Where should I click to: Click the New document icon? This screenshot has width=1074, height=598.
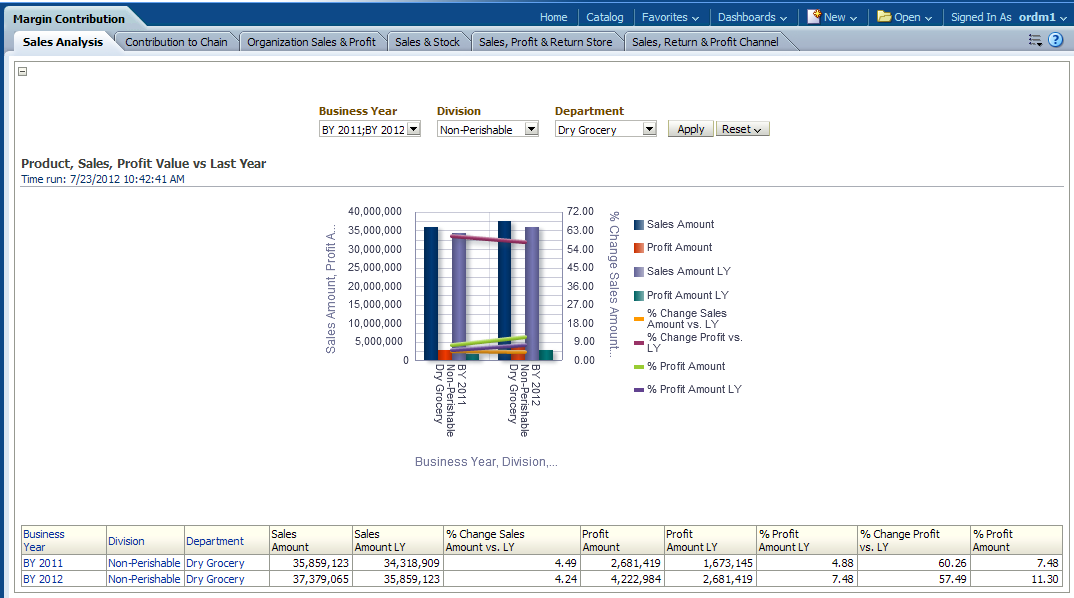click(814, 17)
